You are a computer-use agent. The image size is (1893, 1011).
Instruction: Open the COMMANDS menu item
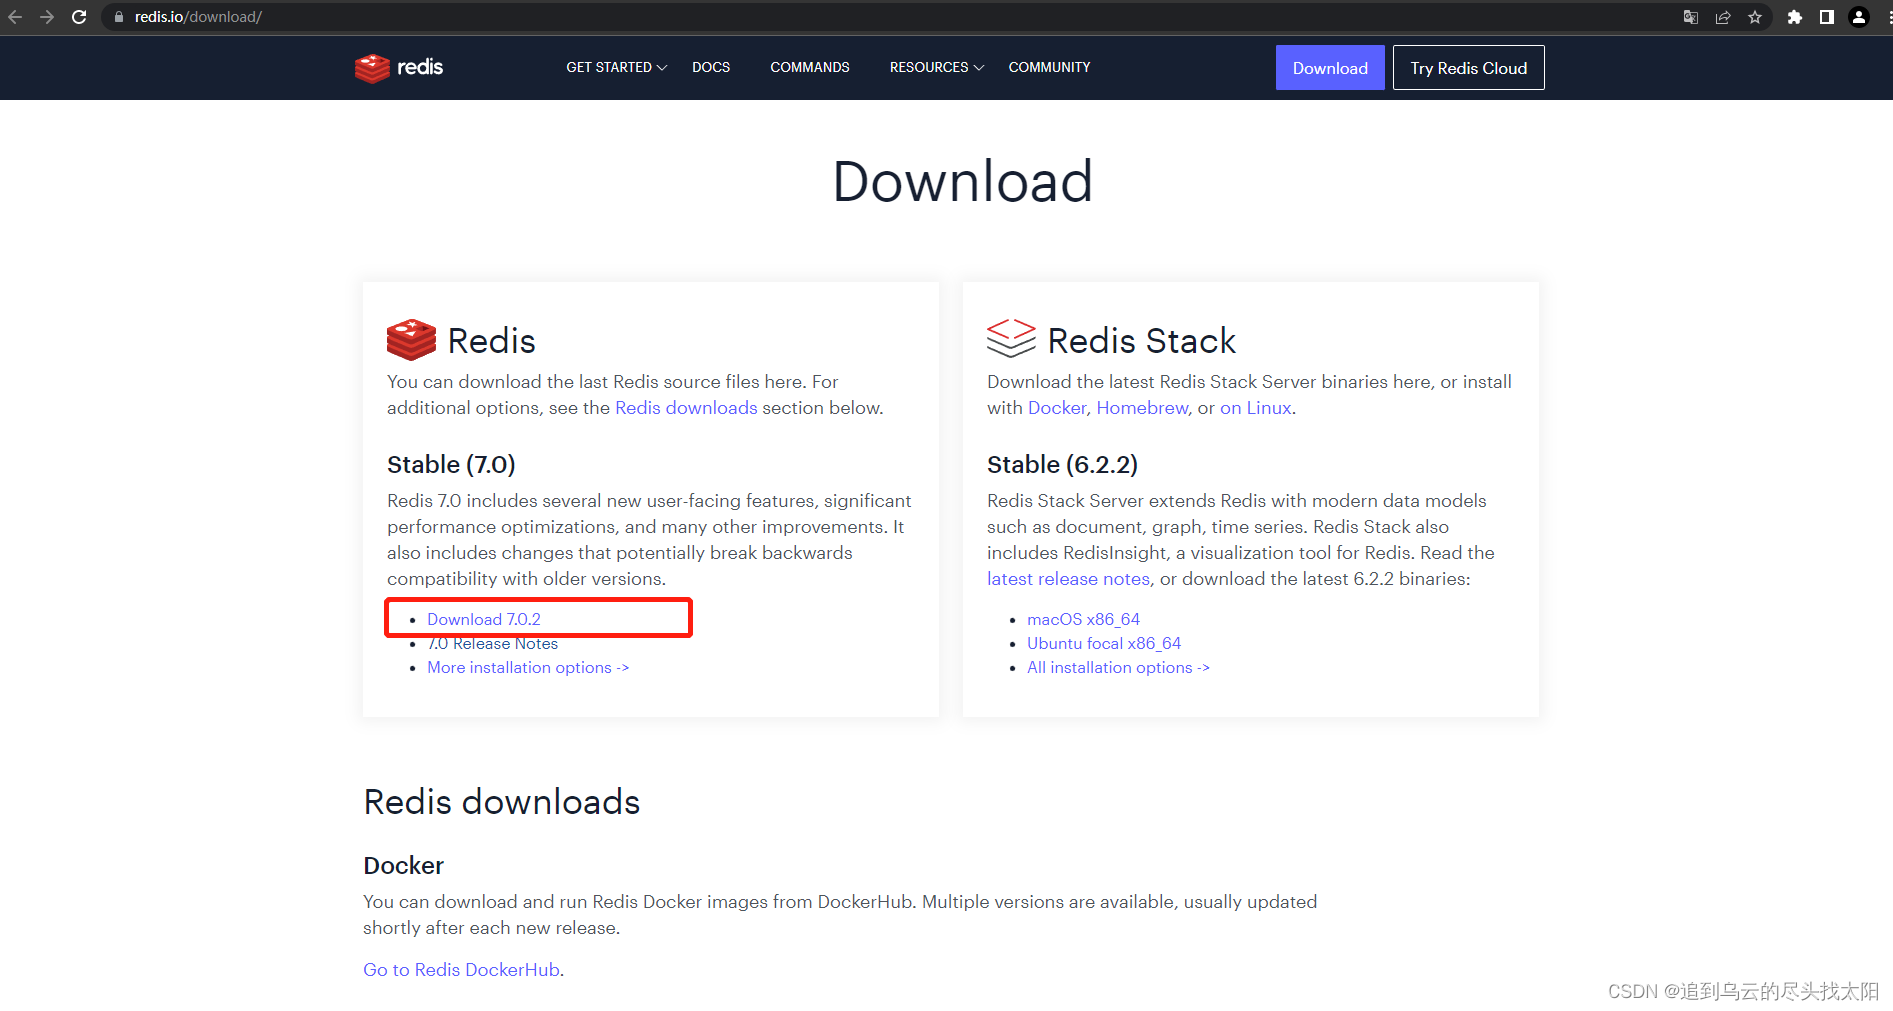point(810,67)
